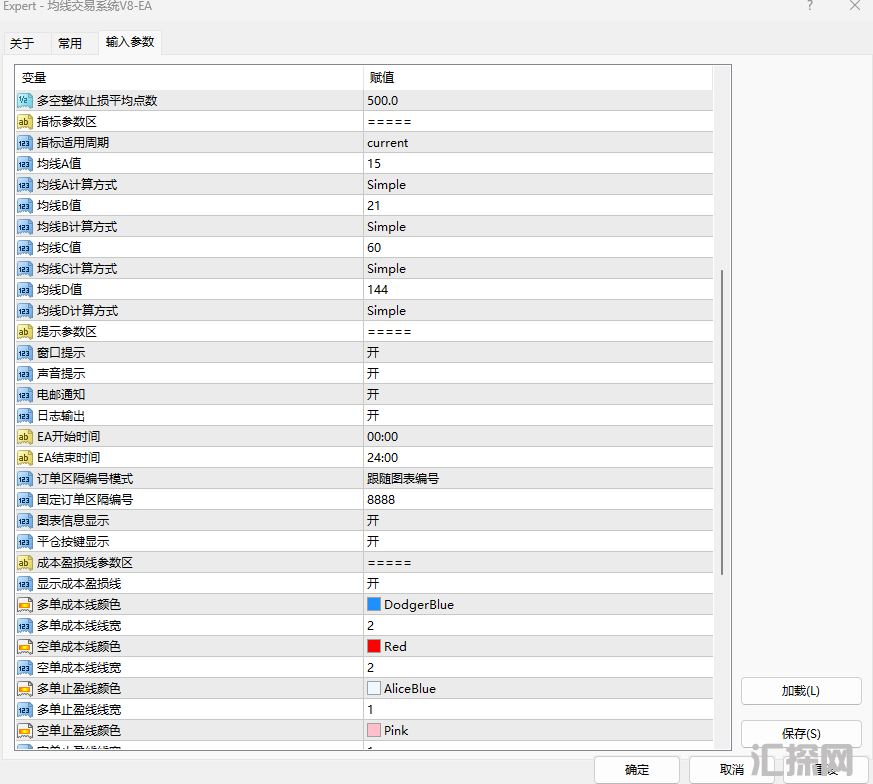Click the DodgerBlue color swatch
This screenshot has height=784, width=873.
374,604
